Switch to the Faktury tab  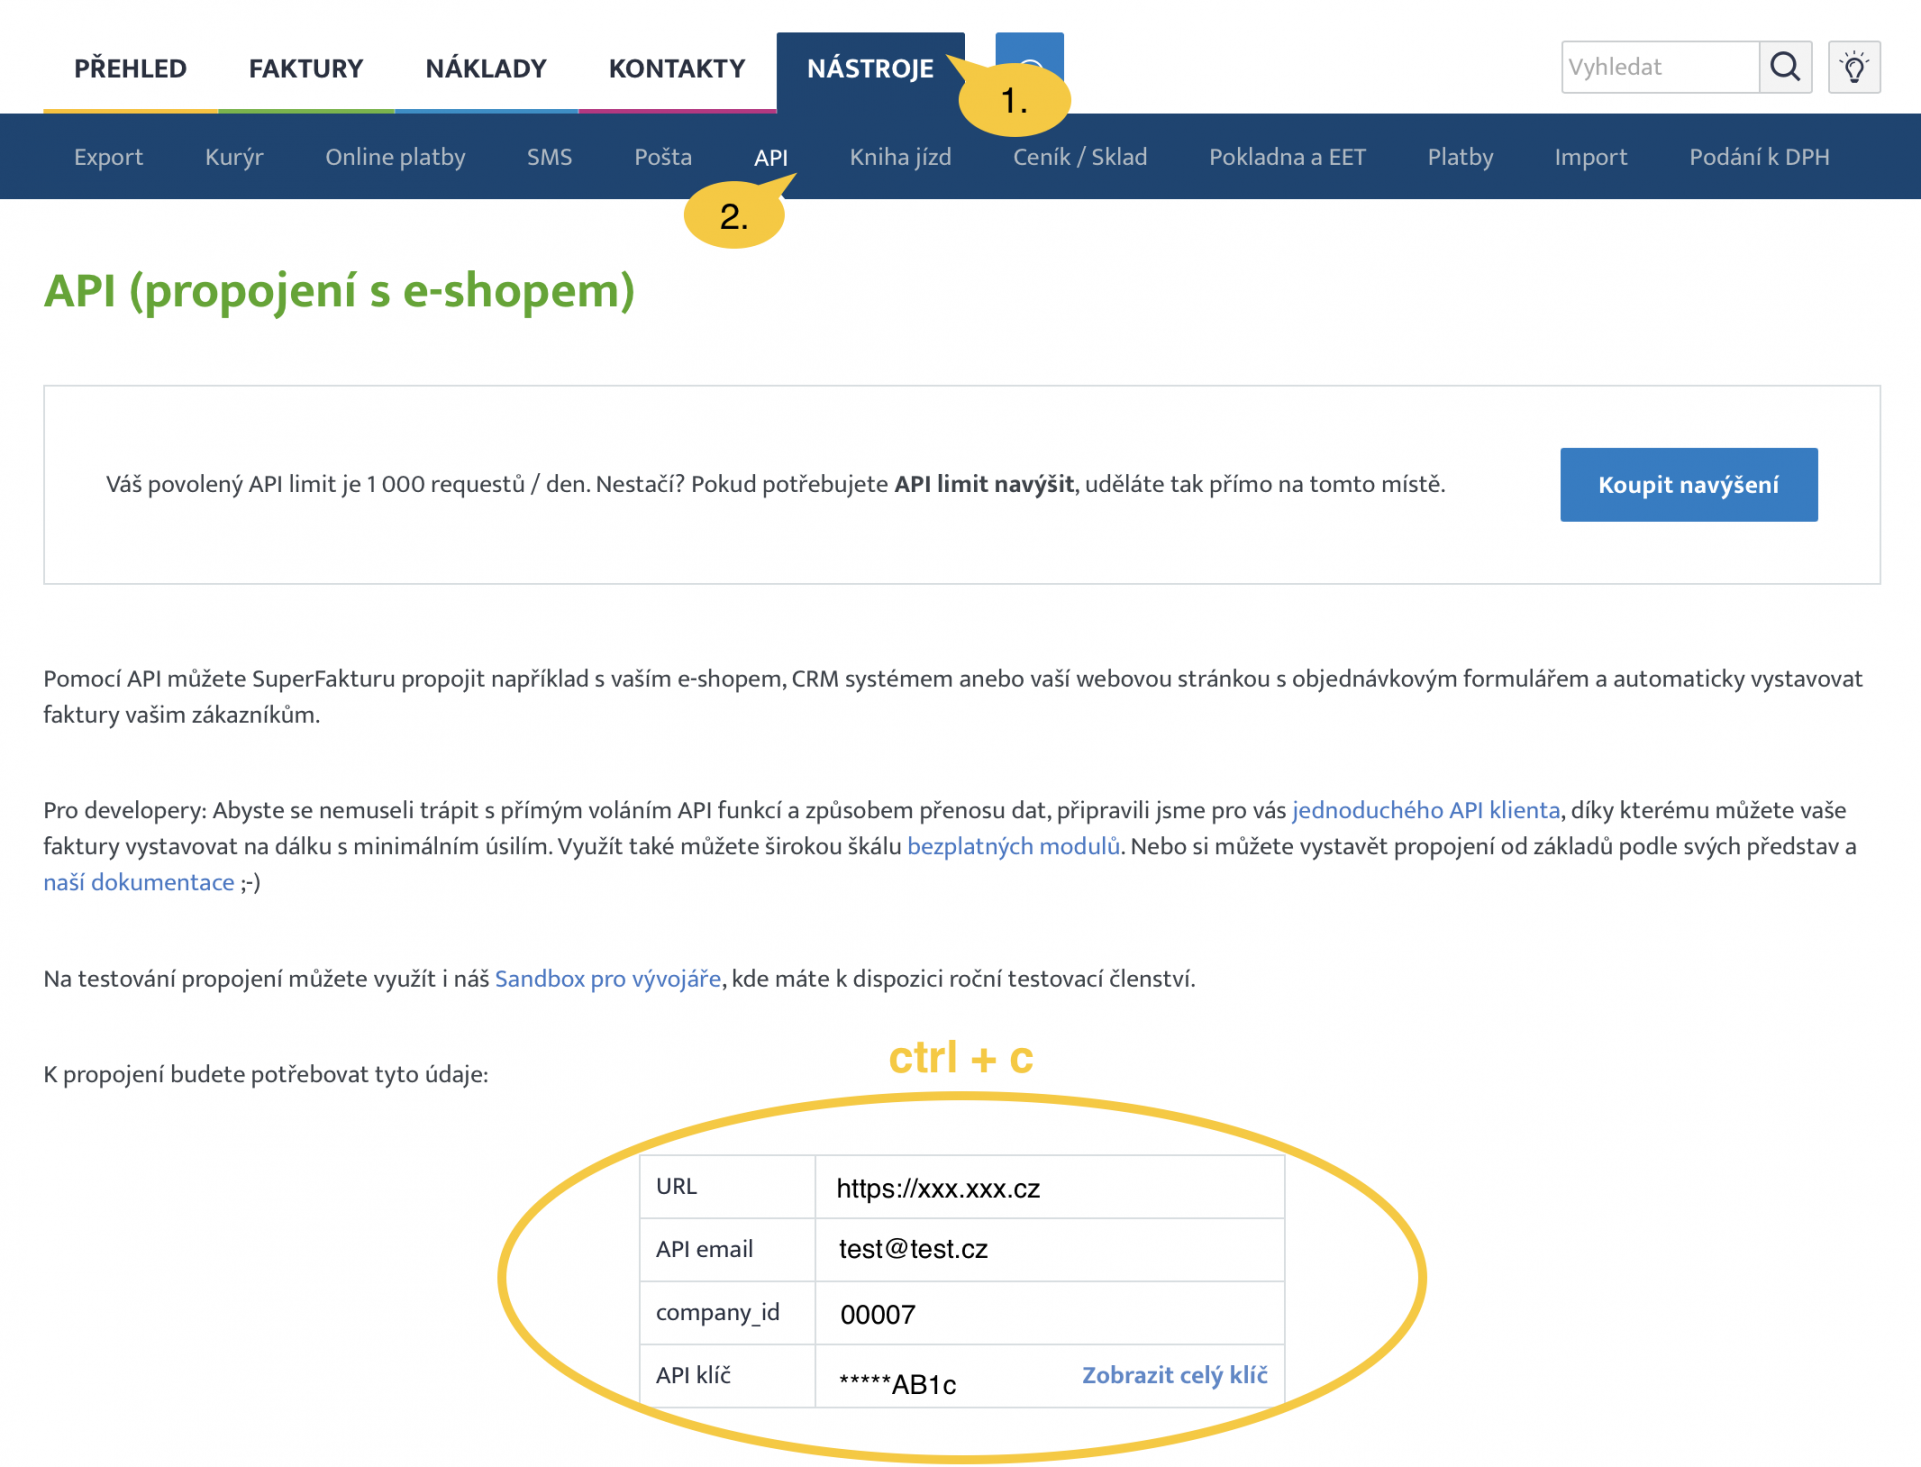(x=306, y=68)
